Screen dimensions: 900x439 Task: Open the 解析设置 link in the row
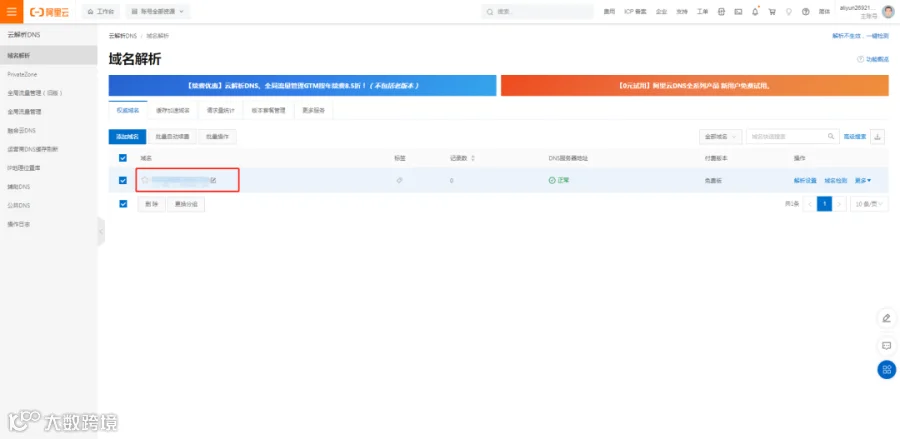805,180
